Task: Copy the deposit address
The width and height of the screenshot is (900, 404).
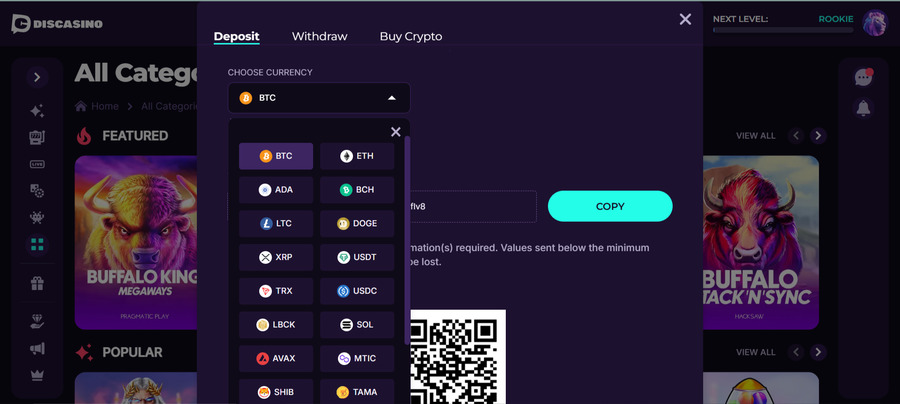Action: (x=610, y=207)
